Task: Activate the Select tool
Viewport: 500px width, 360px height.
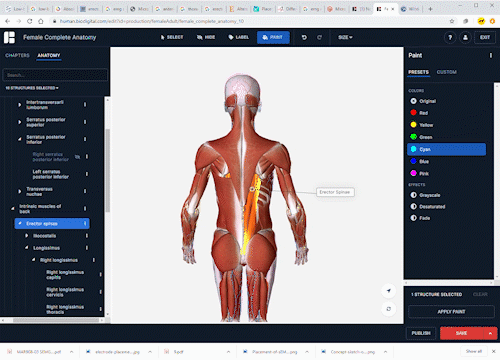Action: pos(172,37)
